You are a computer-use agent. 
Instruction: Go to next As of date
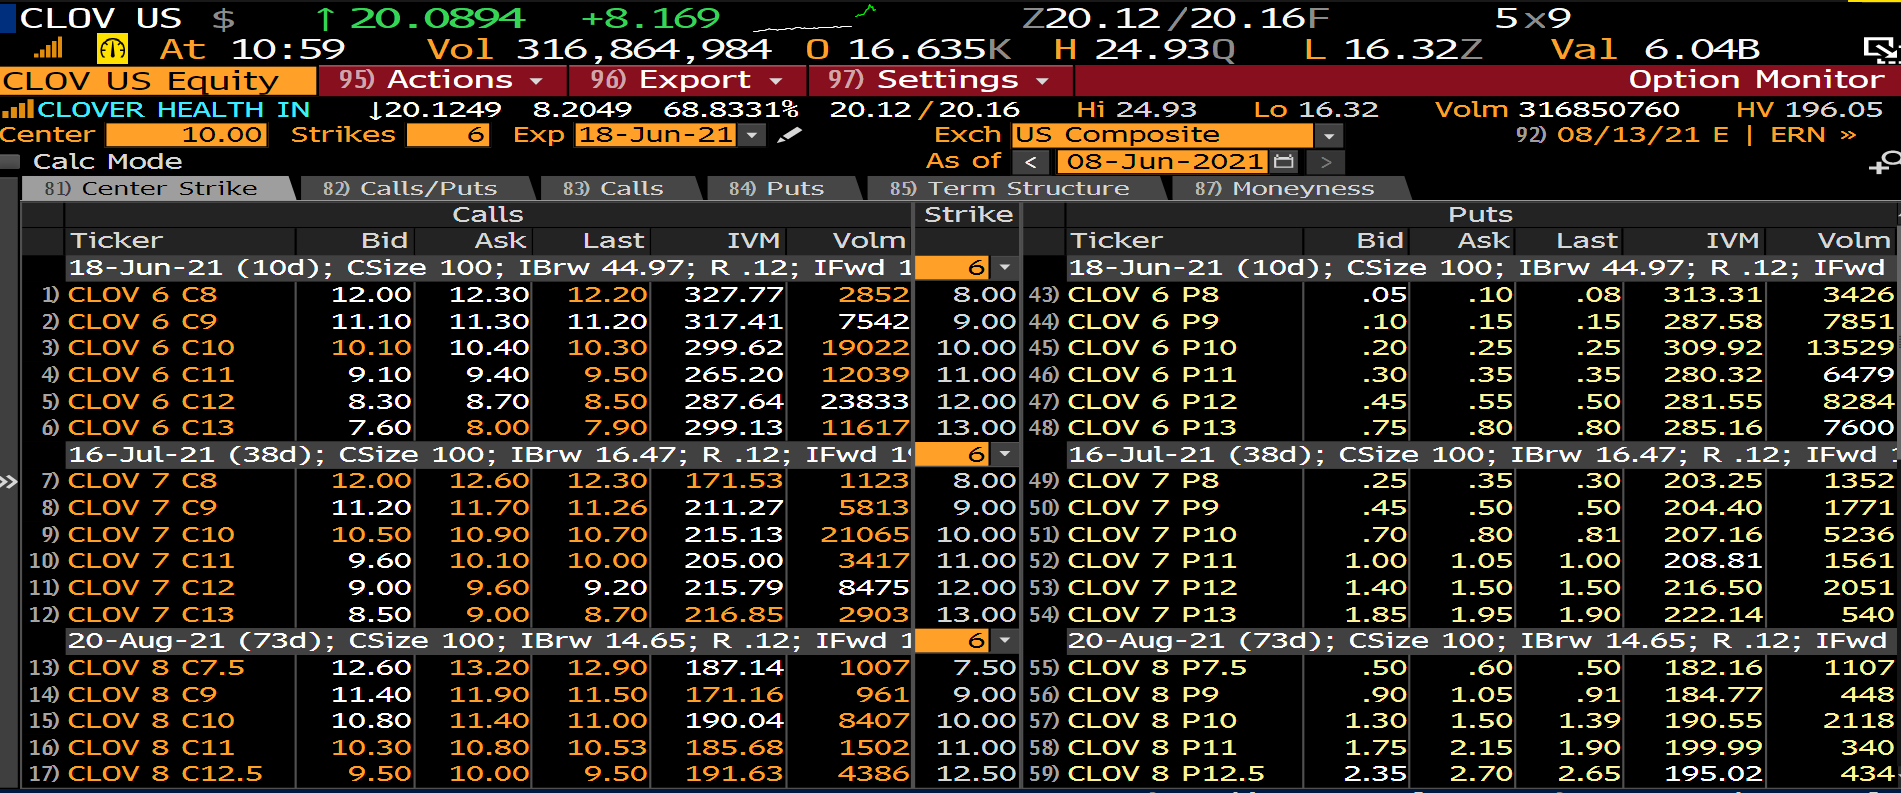point(1326,162)
